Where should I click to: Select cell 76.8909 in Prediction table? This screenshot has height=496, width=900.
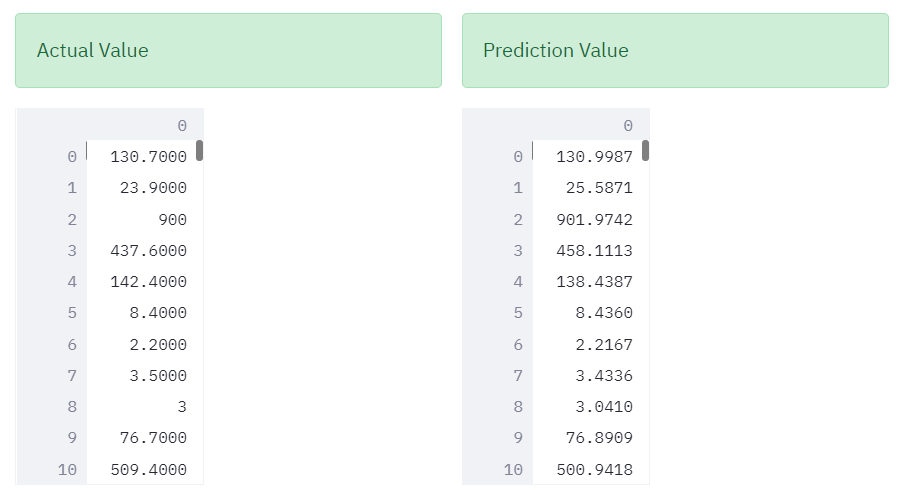[587, 437]
